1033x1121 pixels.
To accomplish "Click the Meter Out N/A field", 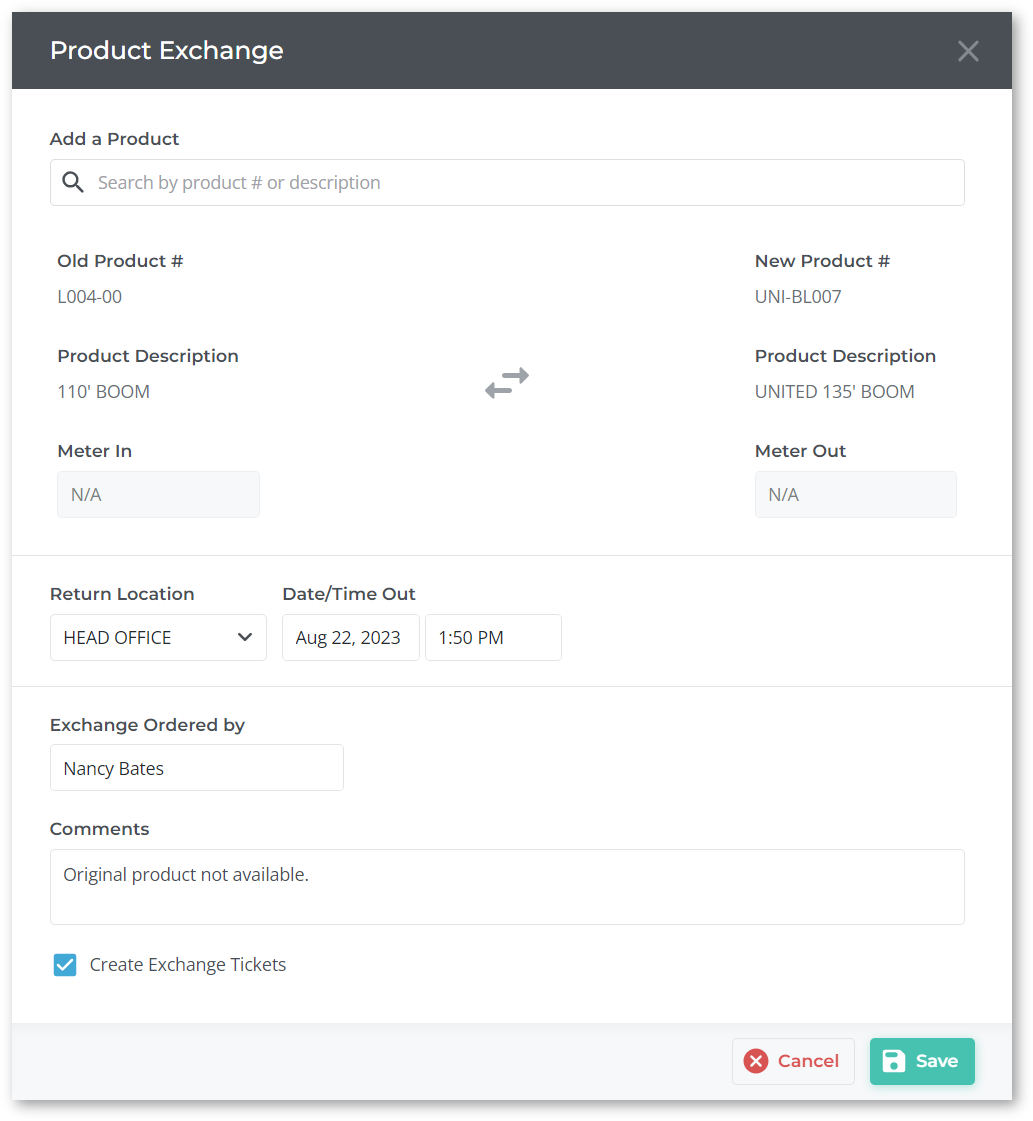I will click(856, 494).
